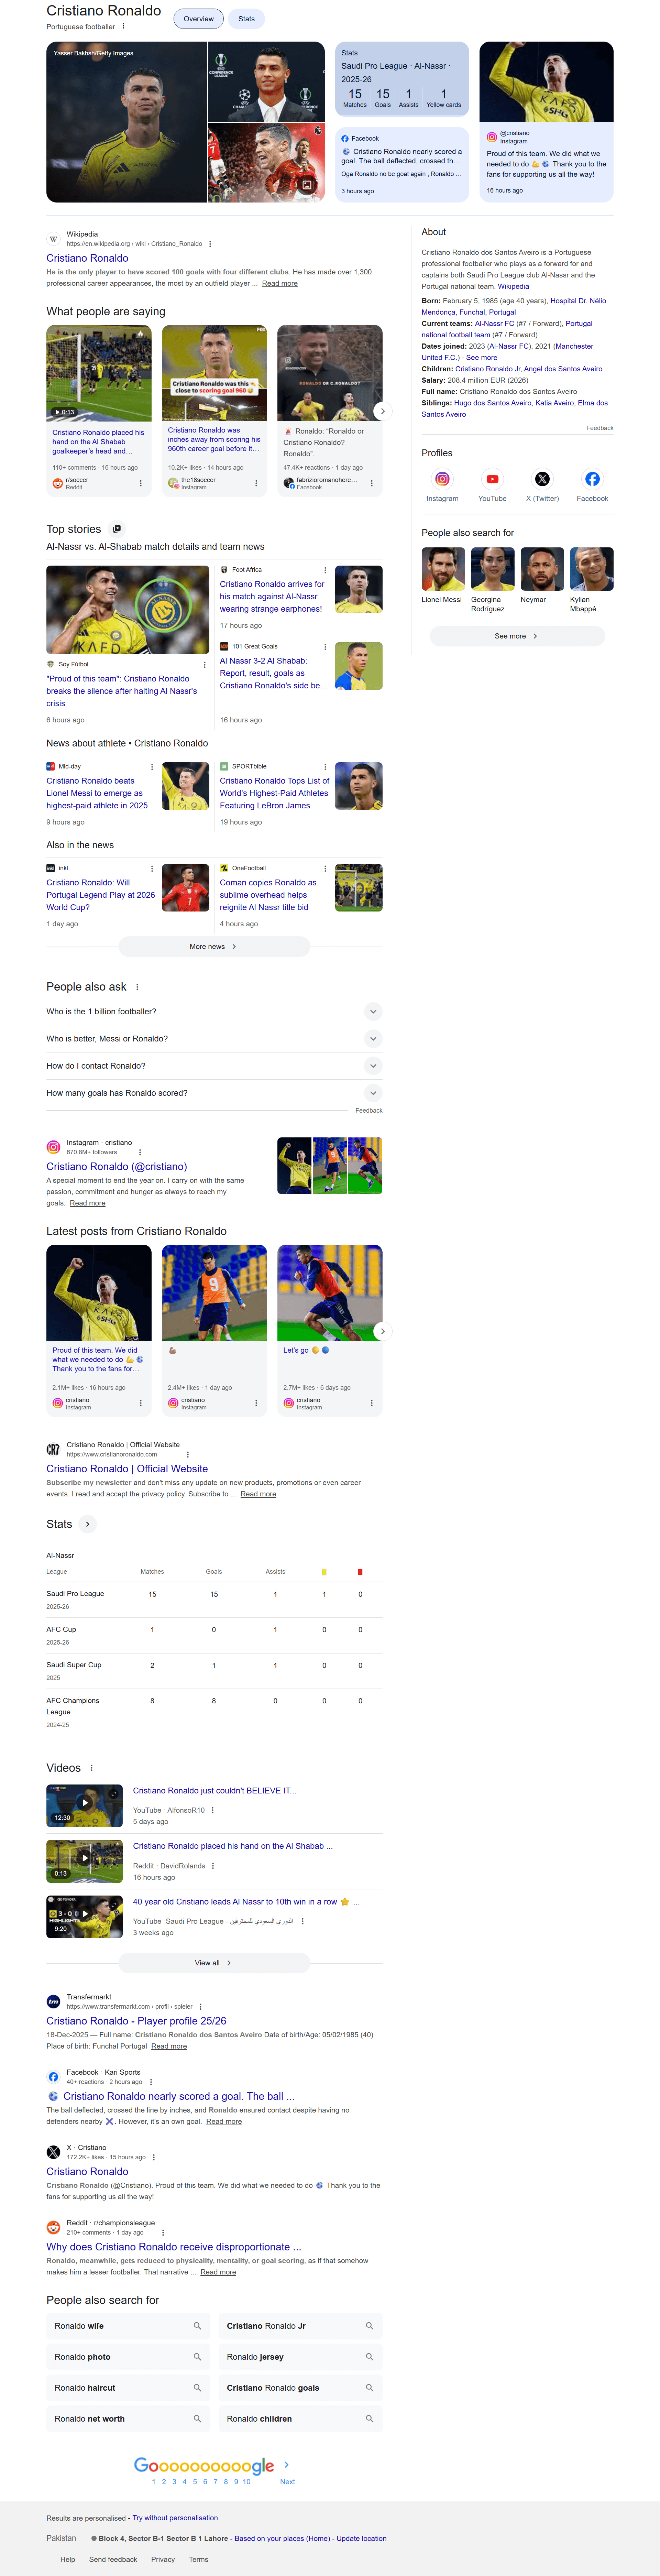
Task: Open three-dot menu beside People also ask
Action: click(x=137, y=987)
